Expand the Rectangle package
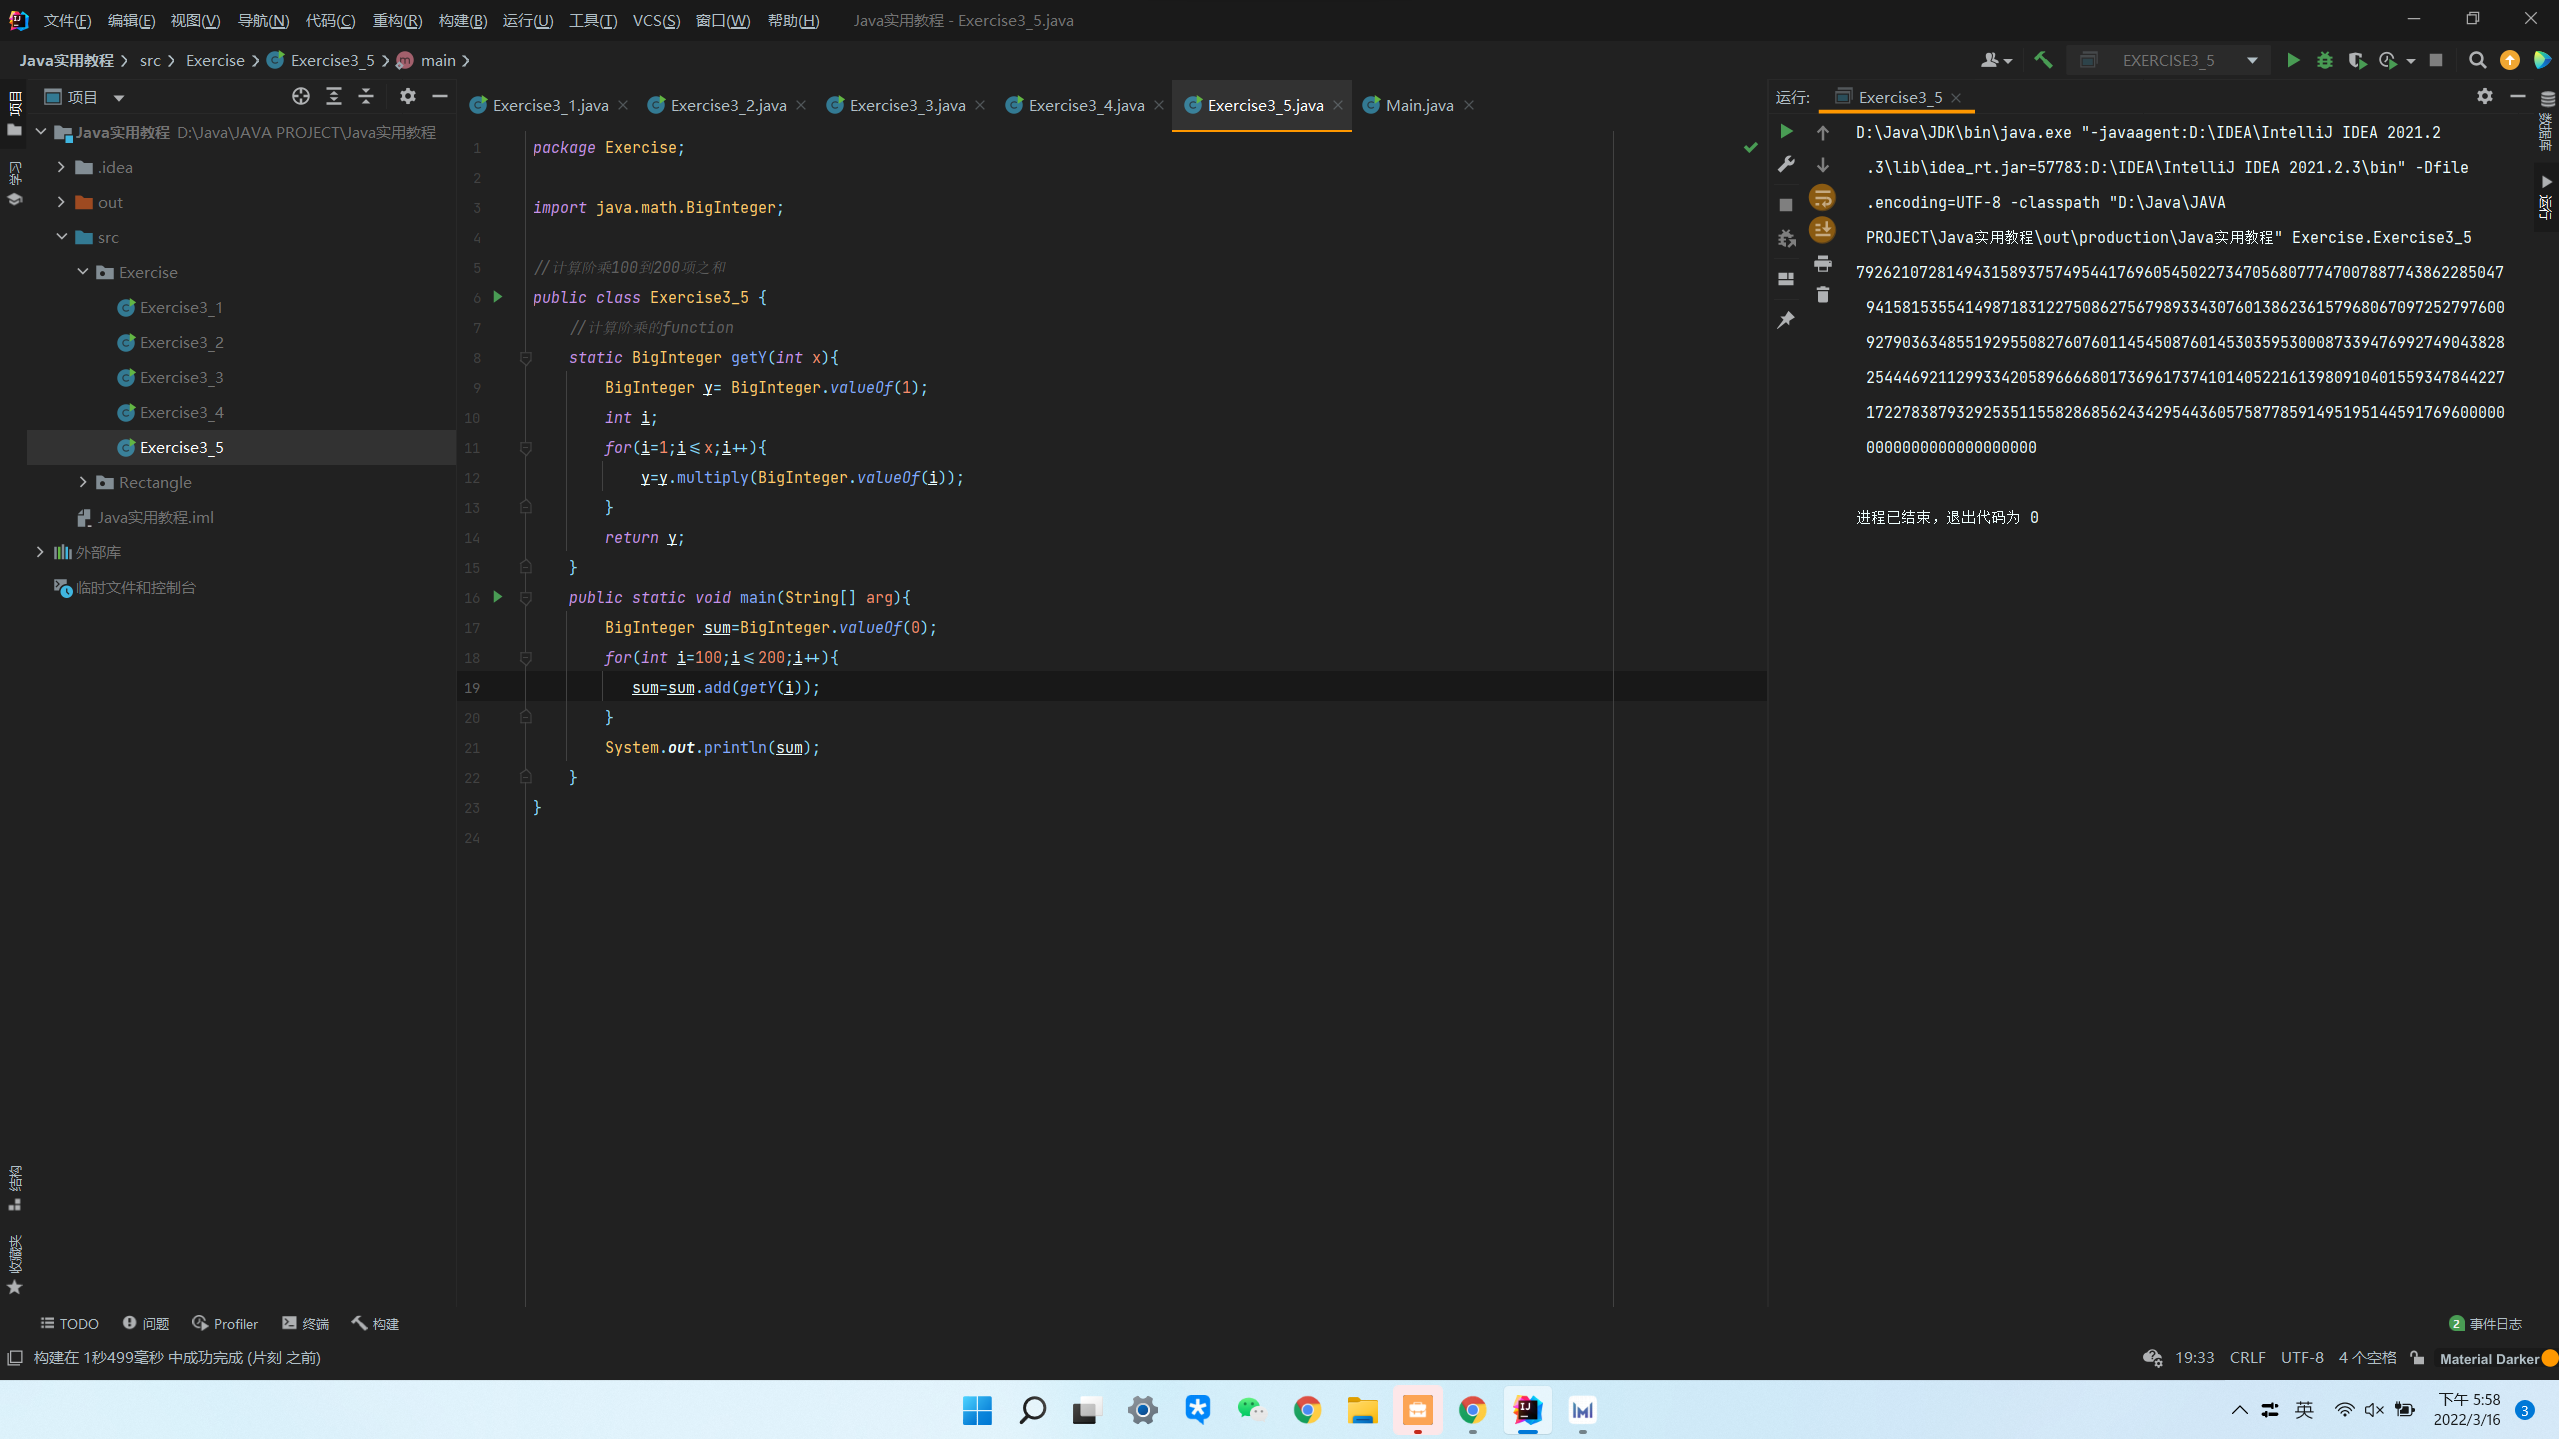 pyautogui.click(x=83, y=482)
